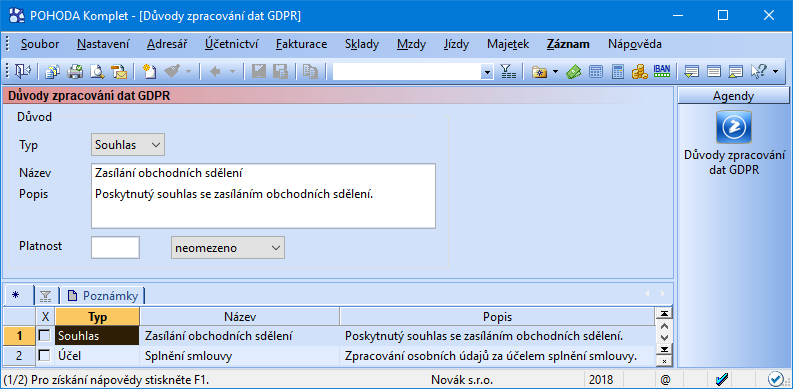
Task: Open the Nápověda menu
Action: click(x=635, y=44)
